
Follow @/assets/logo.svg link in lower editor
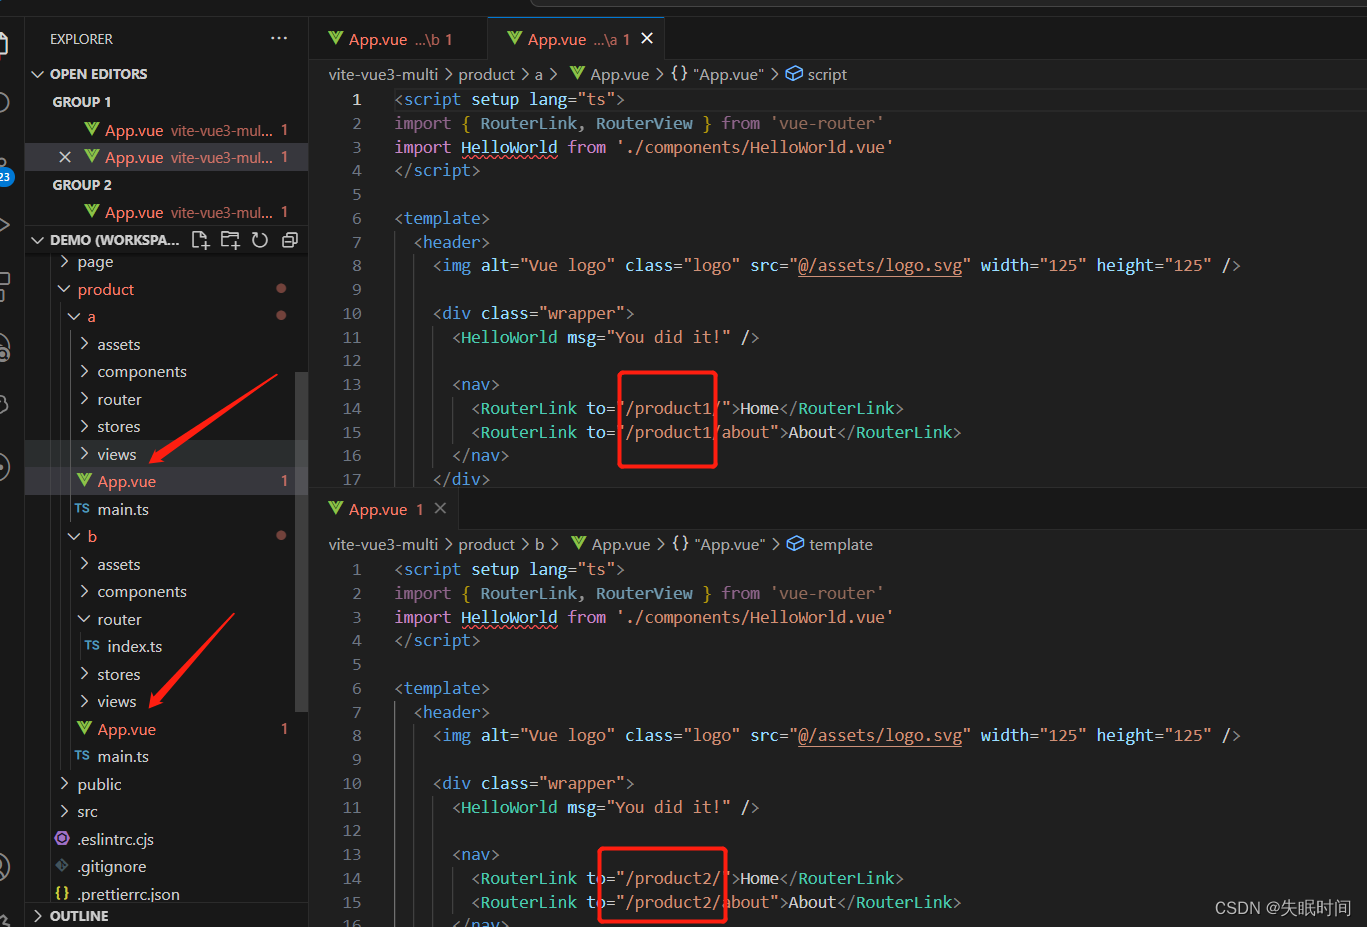click(880, 735)
